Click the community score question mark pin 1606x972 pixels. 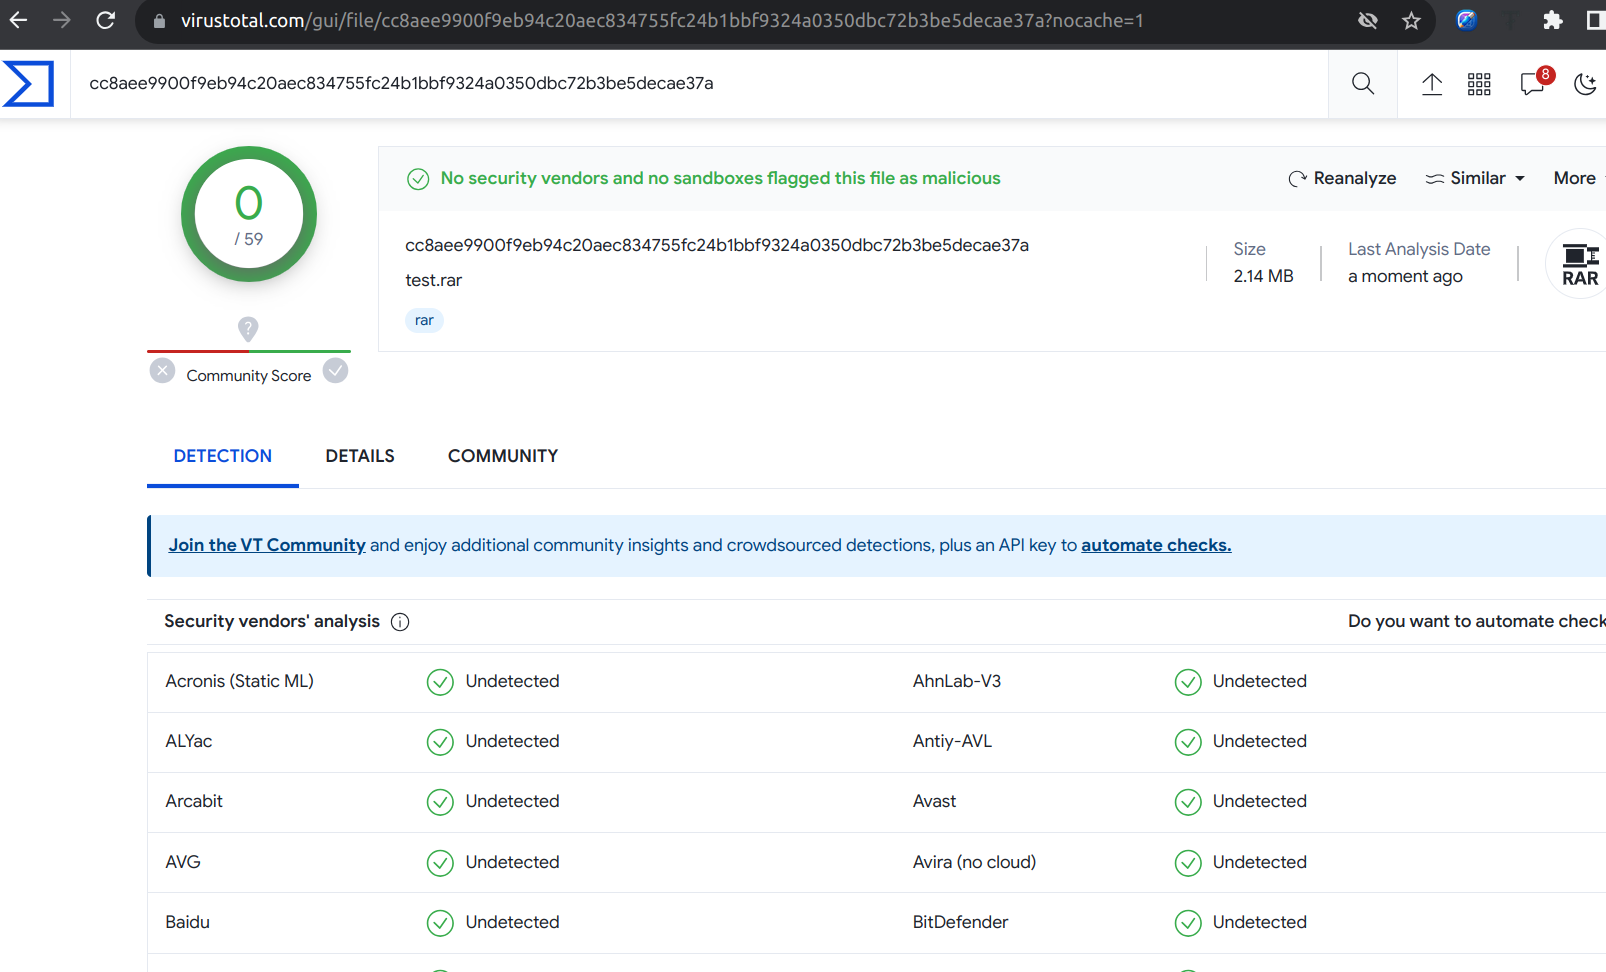click(248, 328)
